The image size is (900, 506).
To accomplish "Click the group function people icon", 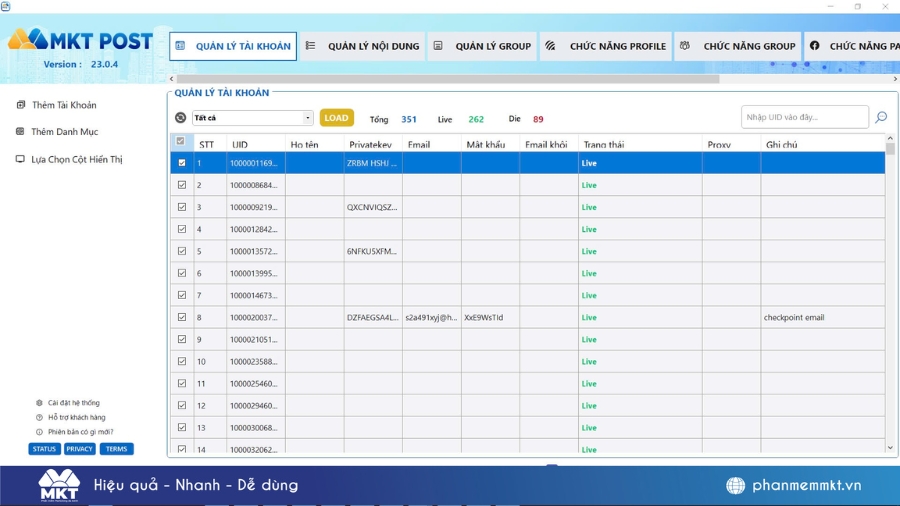I will coord(685,45).
